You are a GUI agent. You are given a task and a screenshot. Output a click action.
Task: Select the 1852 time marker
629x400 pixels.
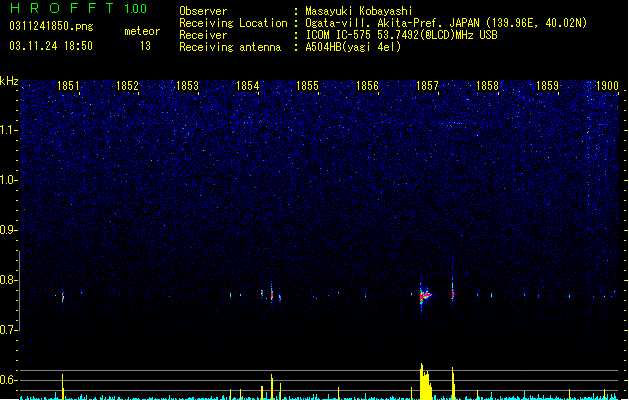coord(127,85)
